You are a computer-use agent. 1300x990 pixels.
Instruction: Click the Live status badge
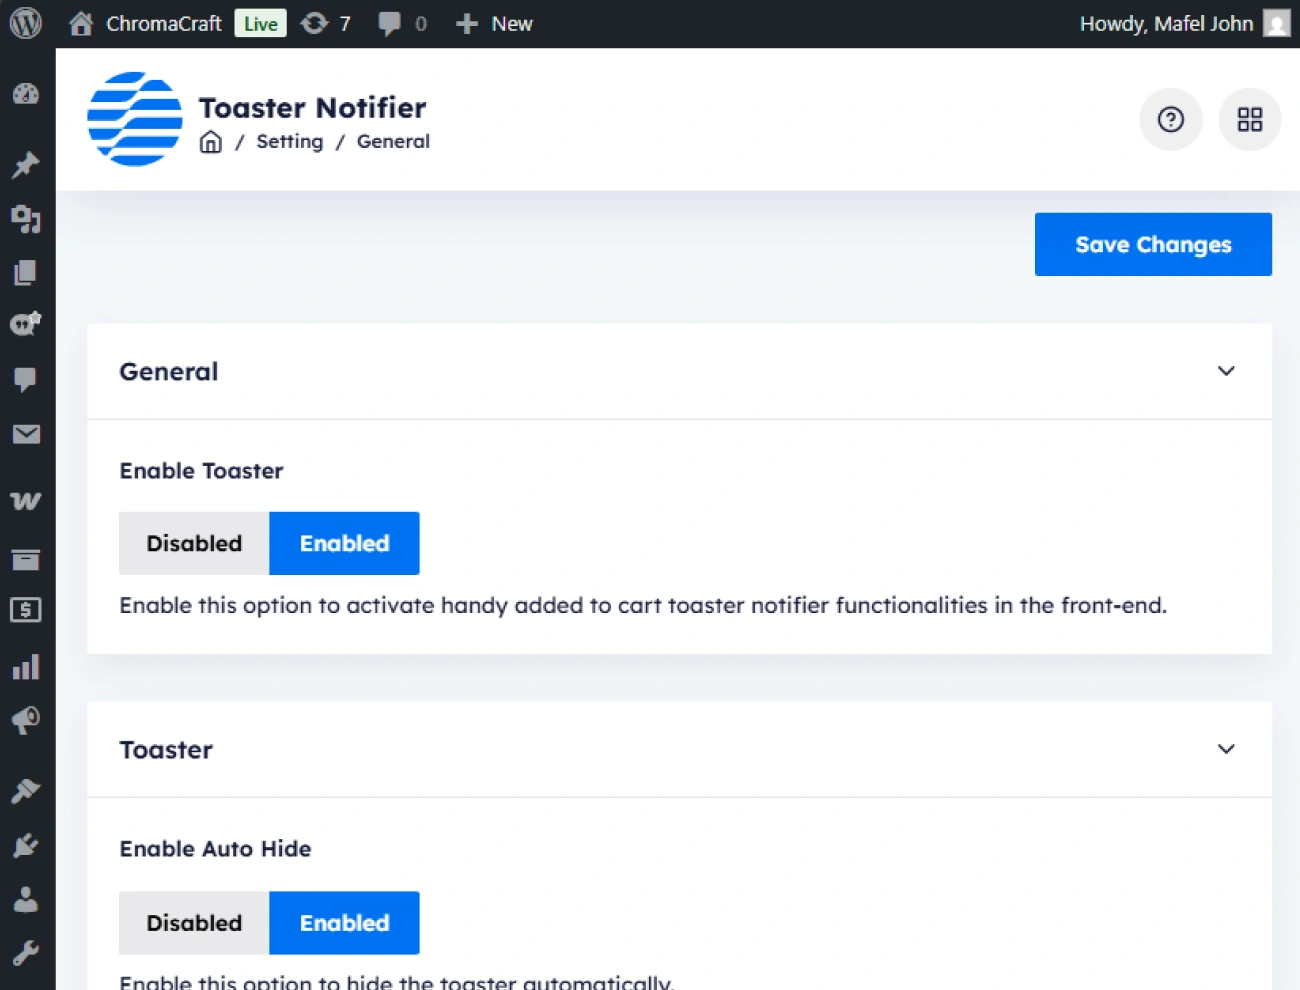click(x=261, y=24)
